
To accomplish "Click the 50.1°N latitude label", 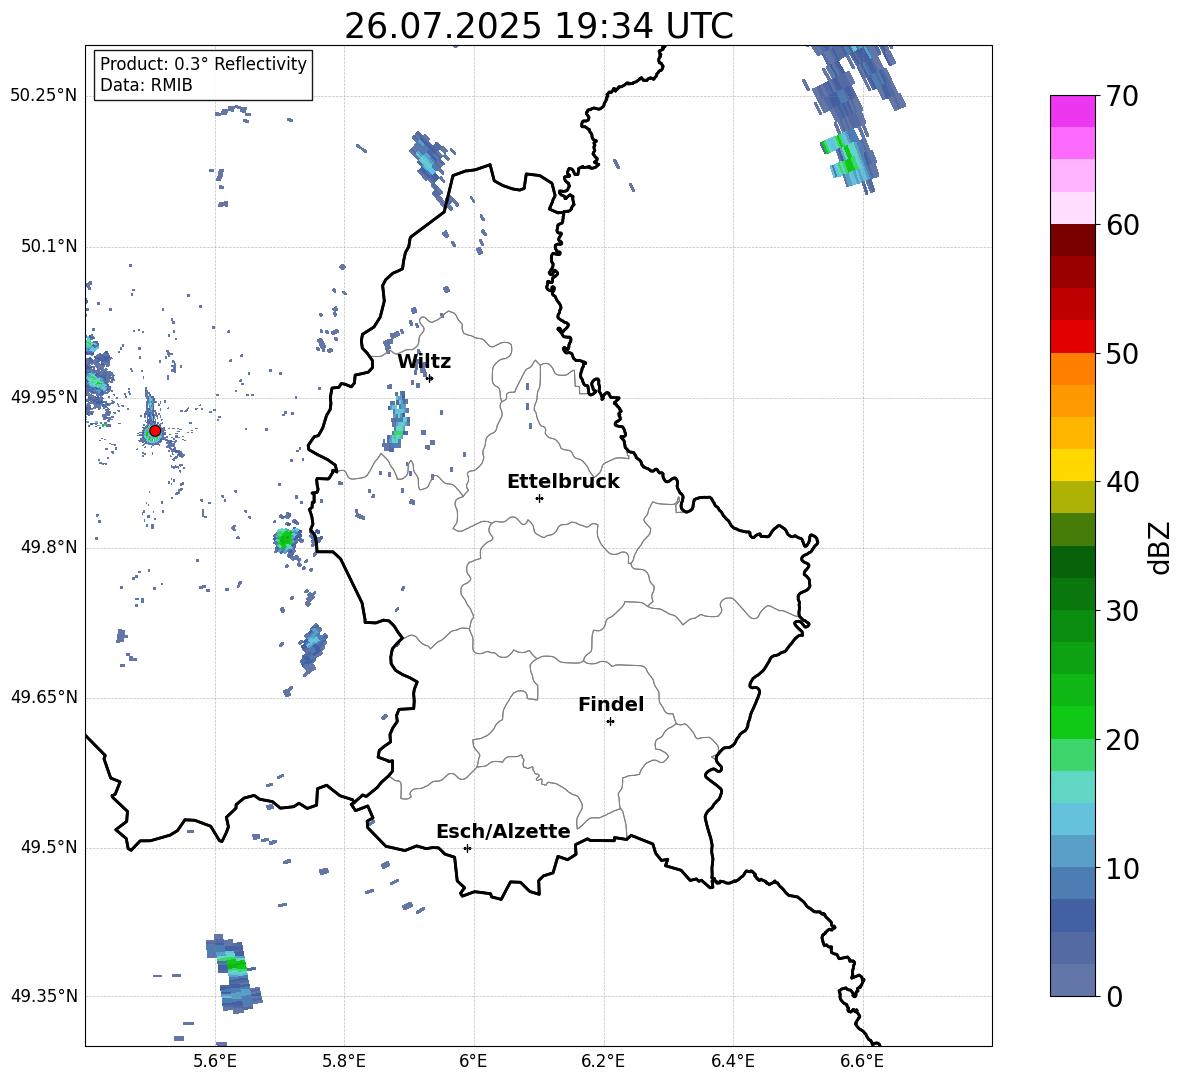I will [x=49, y=247].
